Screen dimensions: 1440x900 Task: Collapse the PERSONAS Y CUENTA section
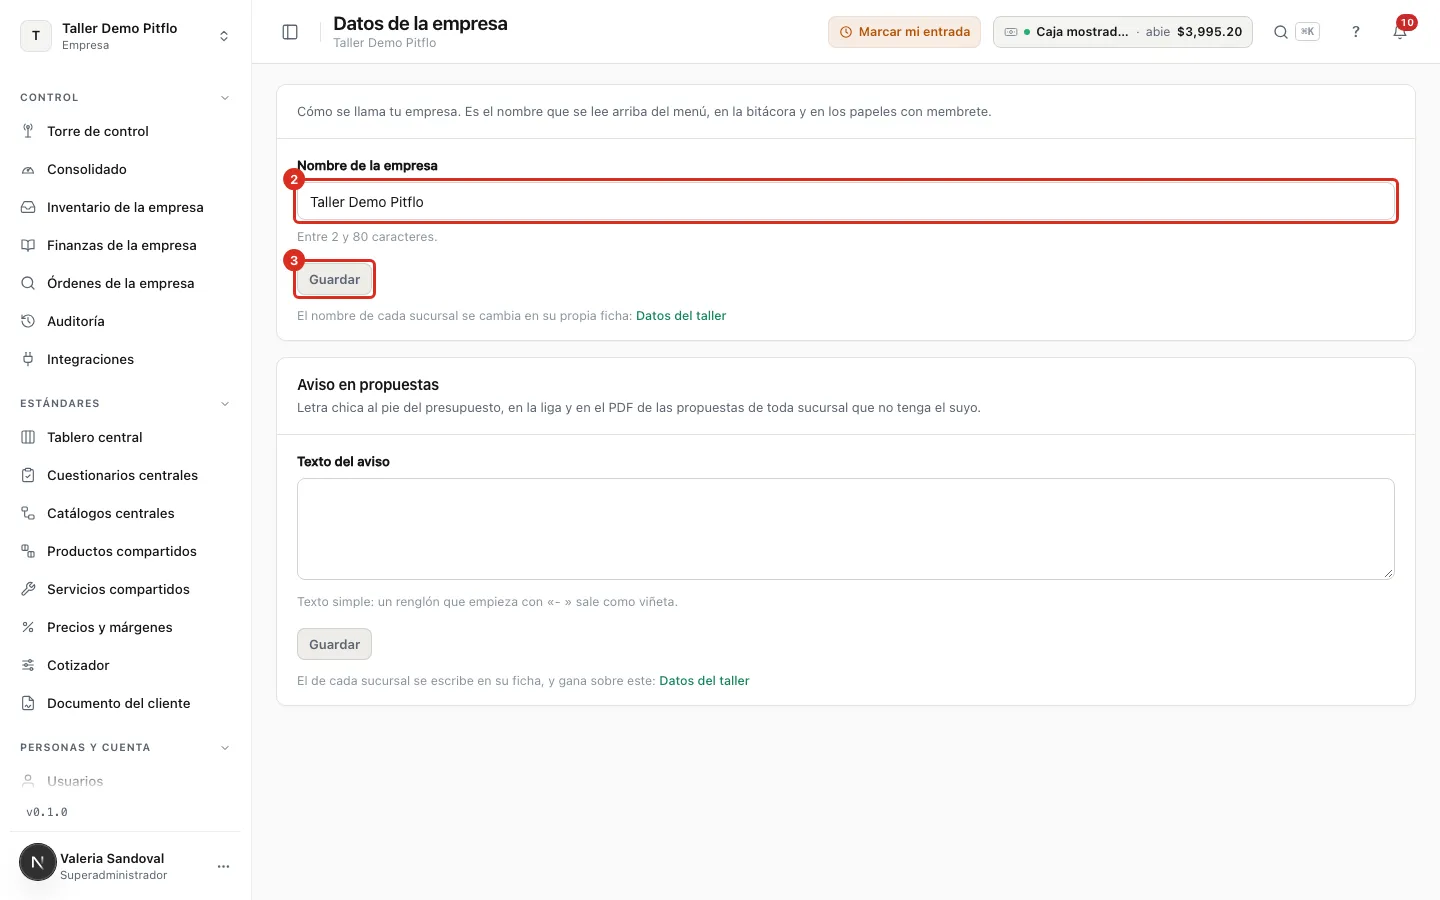(x=225, y=748)
